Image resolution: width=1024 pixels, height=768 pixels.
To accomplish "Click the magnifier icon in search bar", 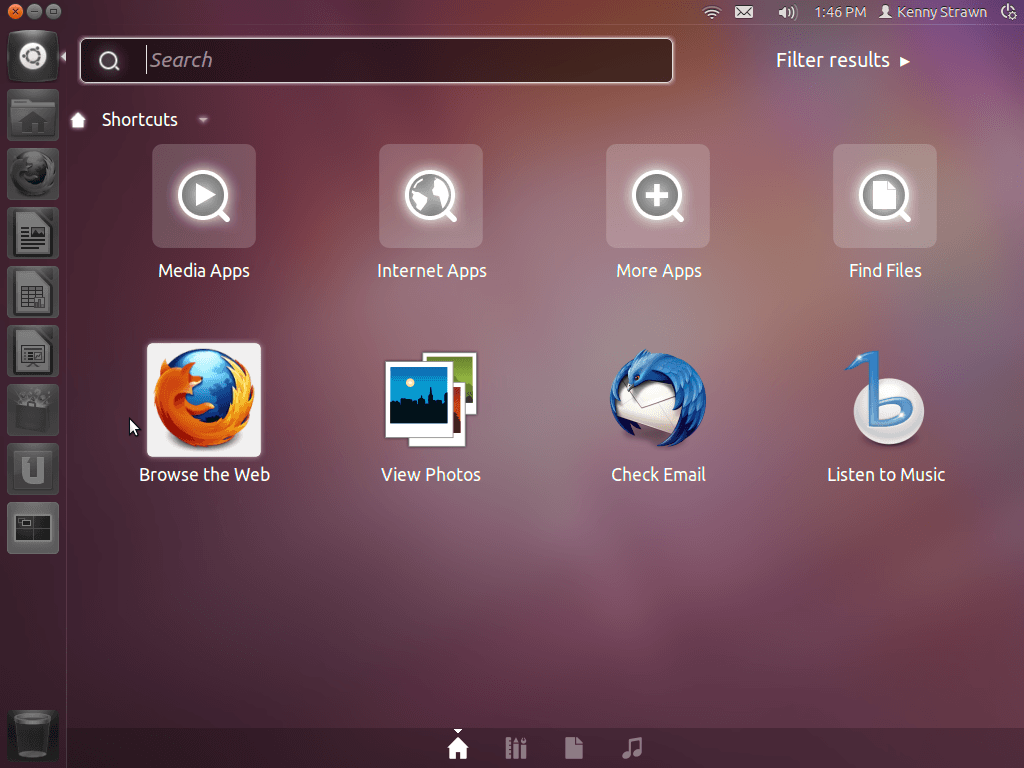I will click(x=109, y=61).
